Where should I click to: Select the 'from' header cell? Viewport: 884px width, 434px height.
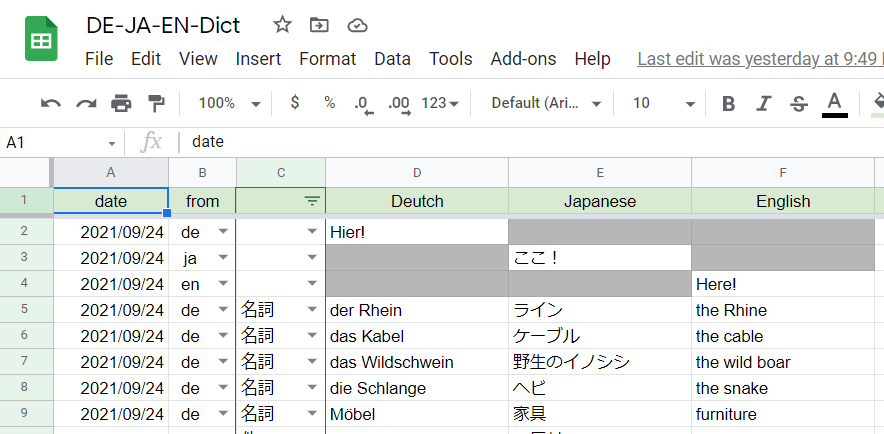pyautogui.click(x=202, y=201)
